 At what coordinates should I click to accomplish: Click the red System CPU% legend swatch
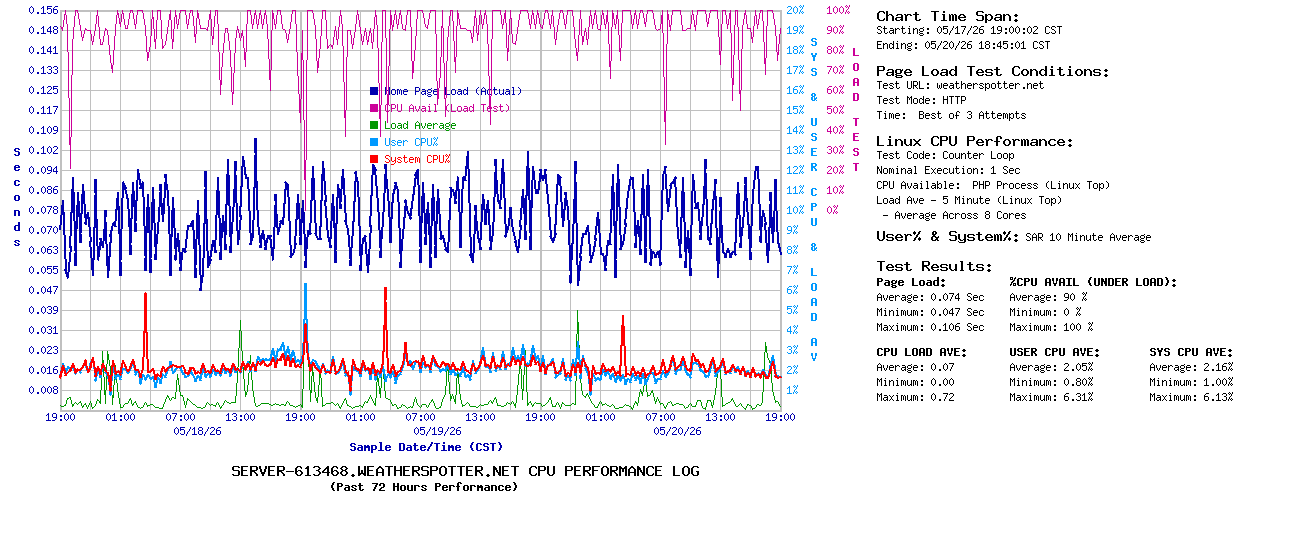coord(374,159)
